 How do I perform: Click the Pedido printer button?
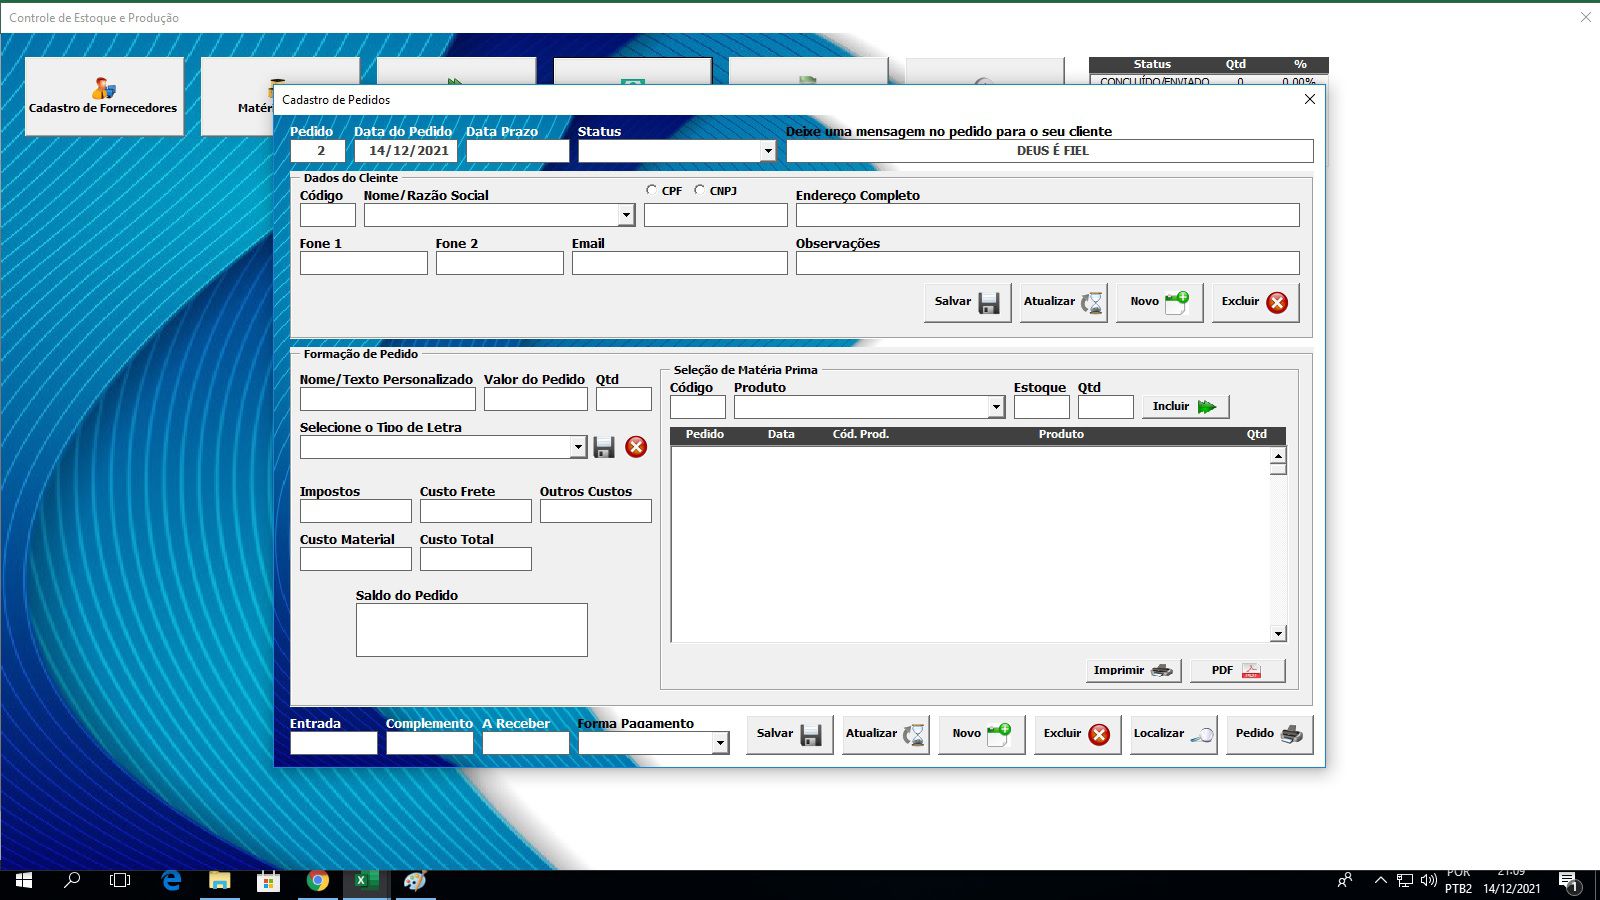1269,734
